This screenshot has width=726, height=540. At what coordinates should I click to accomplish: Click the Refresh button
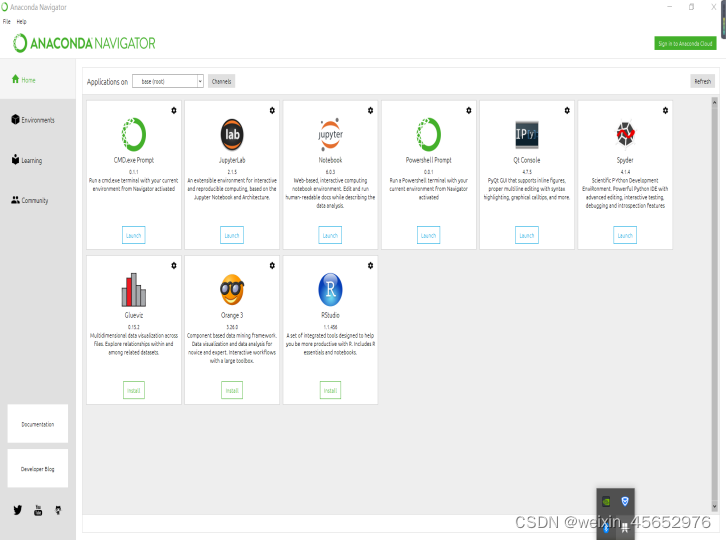tap(702, 81)
